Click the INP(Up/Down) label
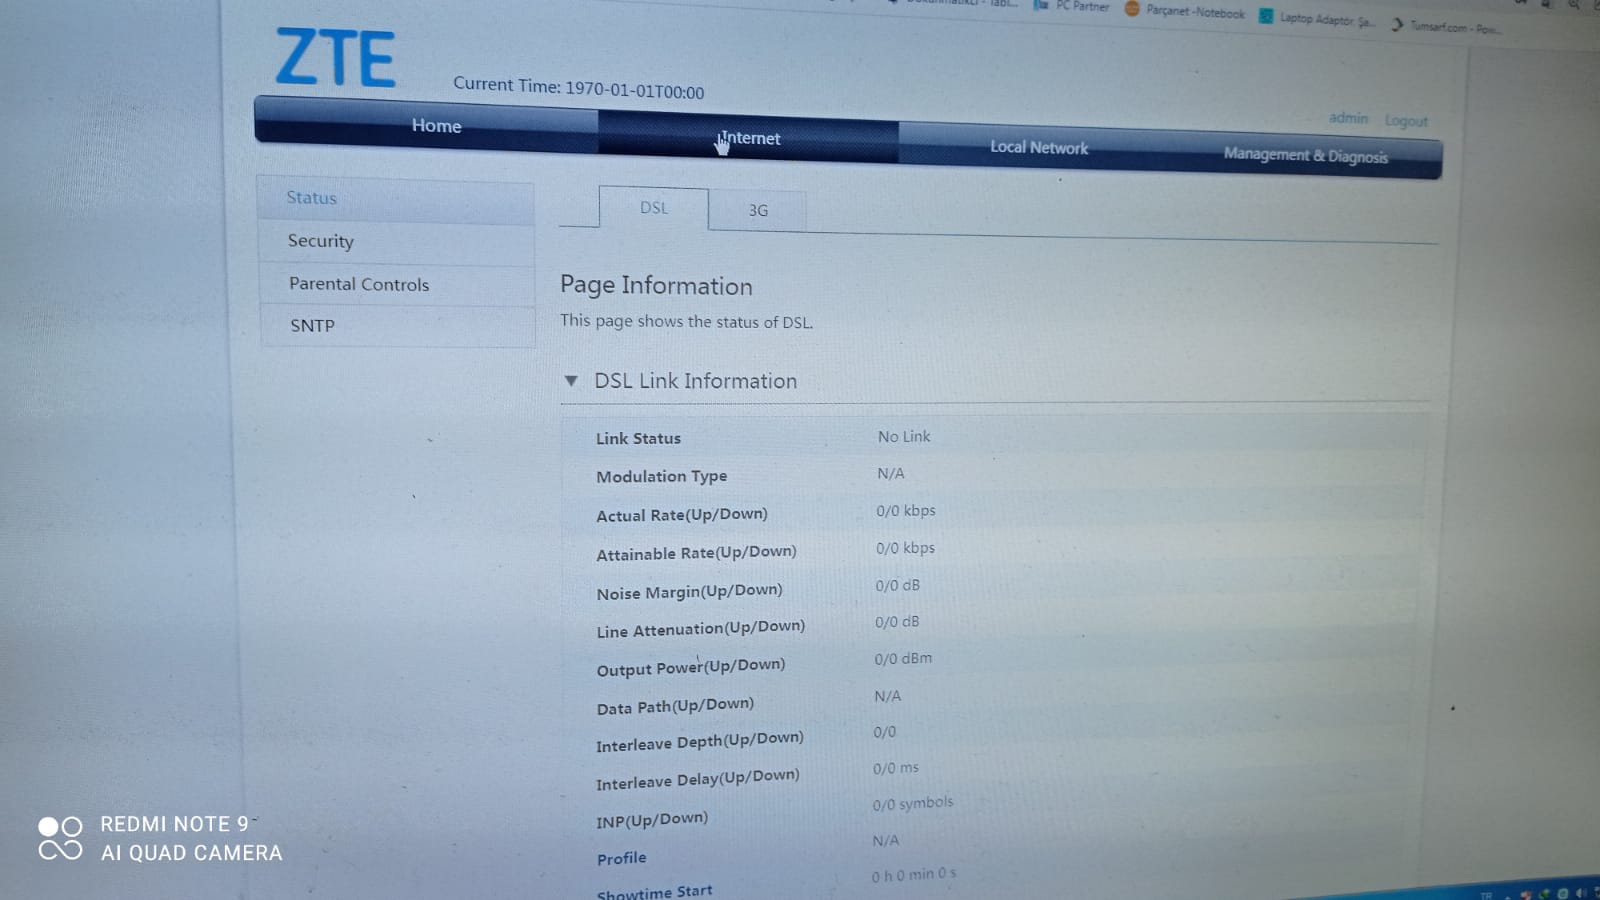Screen dimensions: 1600x900 click(x=652, y=820)
